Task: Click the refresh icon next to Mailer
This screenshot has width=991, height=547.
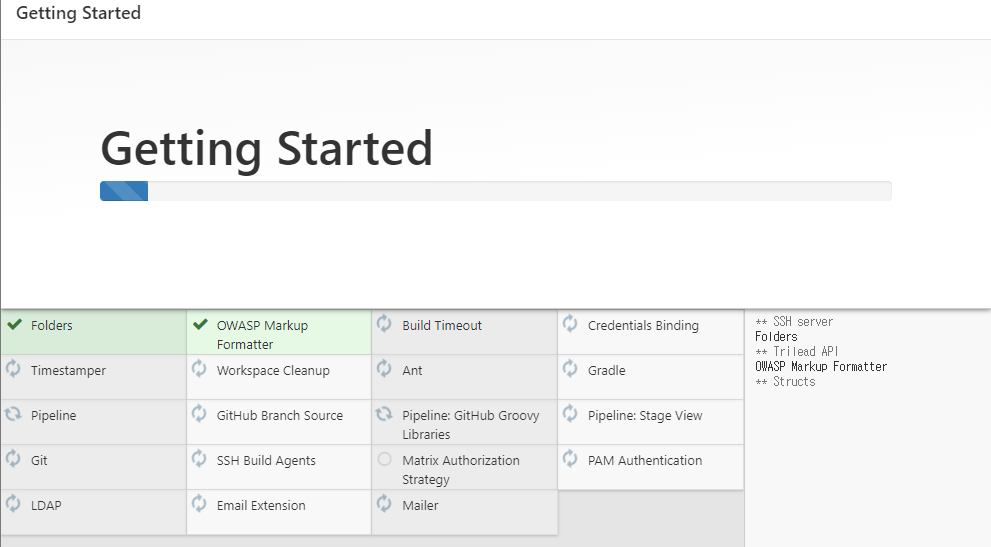Action: coord(384,504)
